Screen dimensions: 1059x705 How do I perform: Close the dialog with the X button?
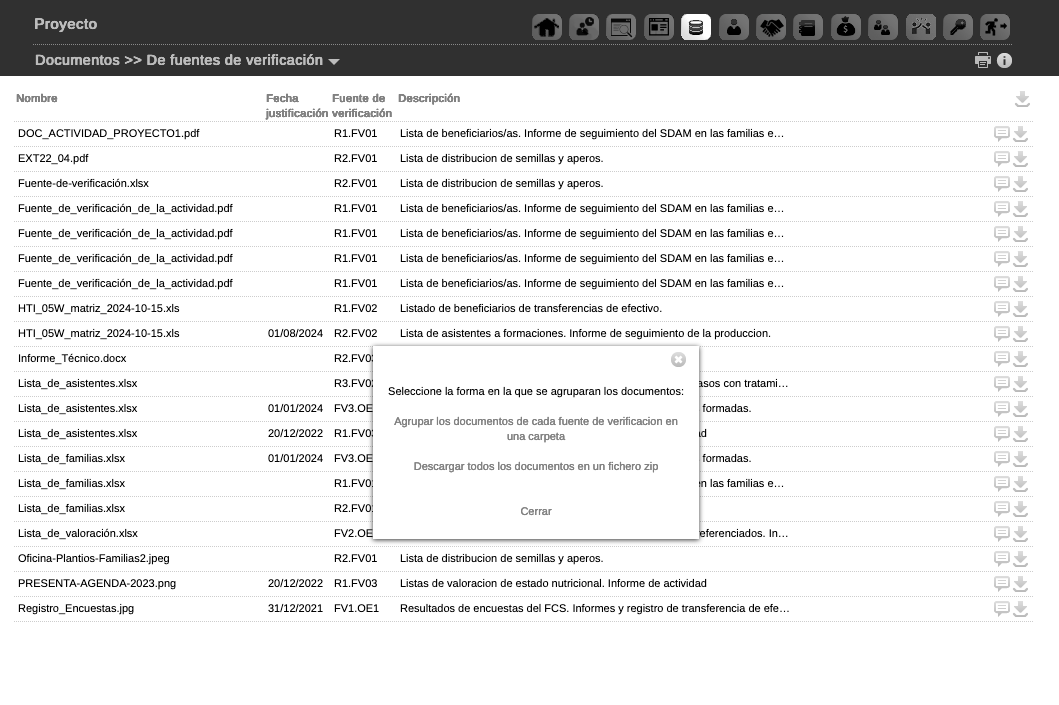click(679, 359)
